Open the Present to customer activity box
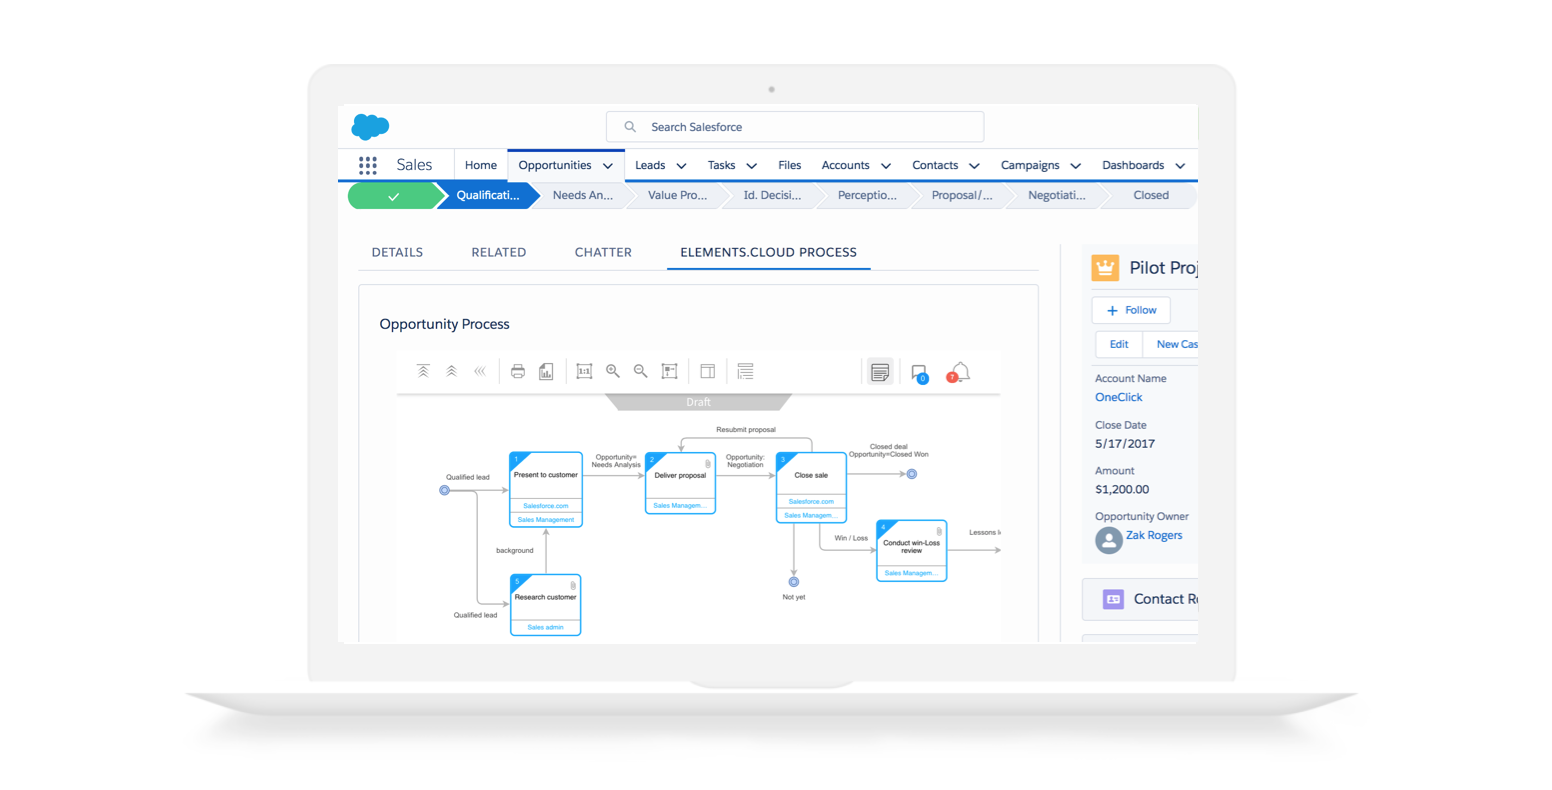Image resolution: width=1552 pixels, height=790 pixels. tap(546, 489)
